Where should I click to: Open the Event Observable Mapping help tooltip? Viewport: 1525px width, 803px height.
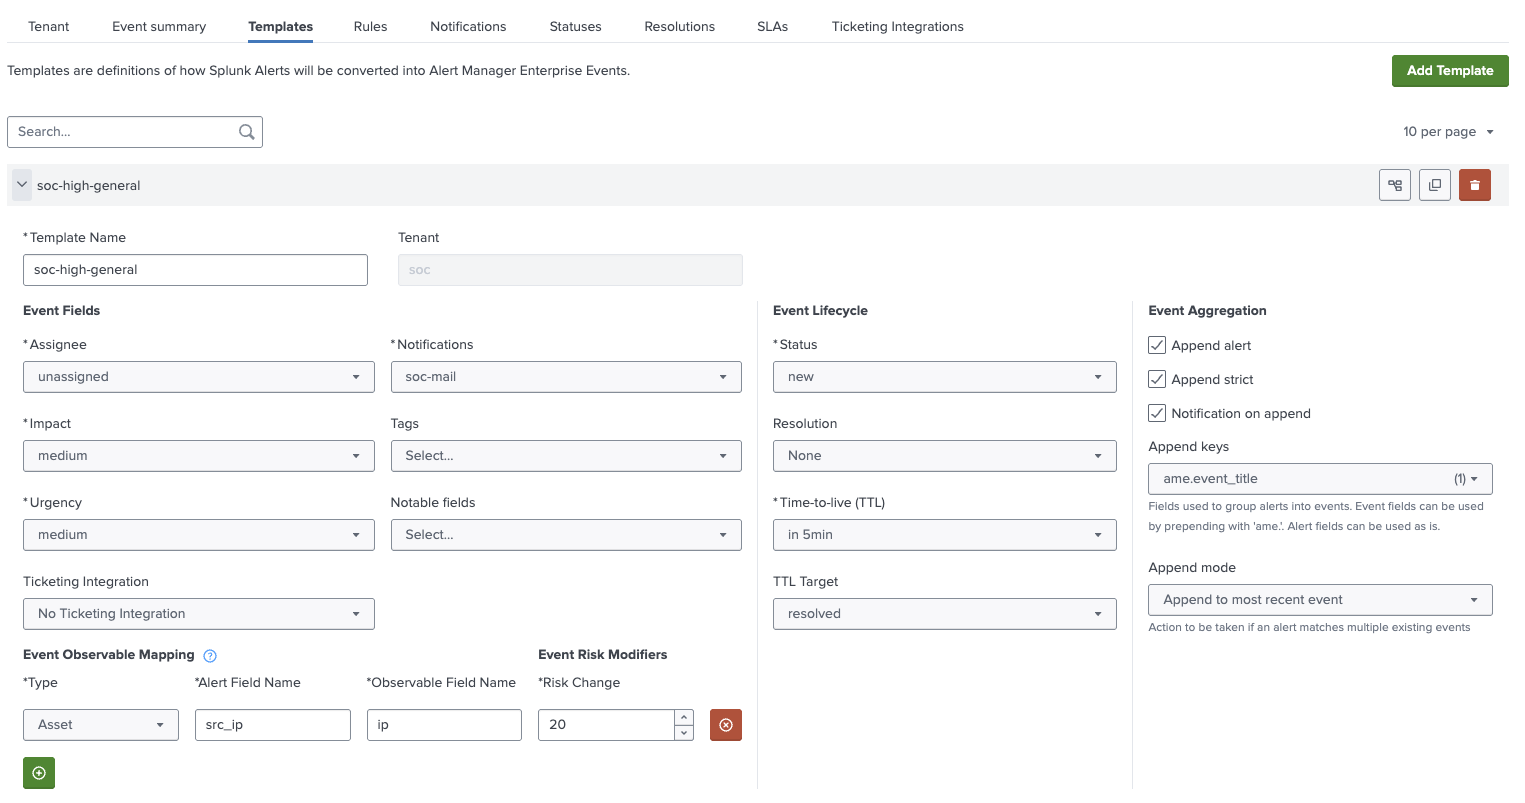click(210, 655)
